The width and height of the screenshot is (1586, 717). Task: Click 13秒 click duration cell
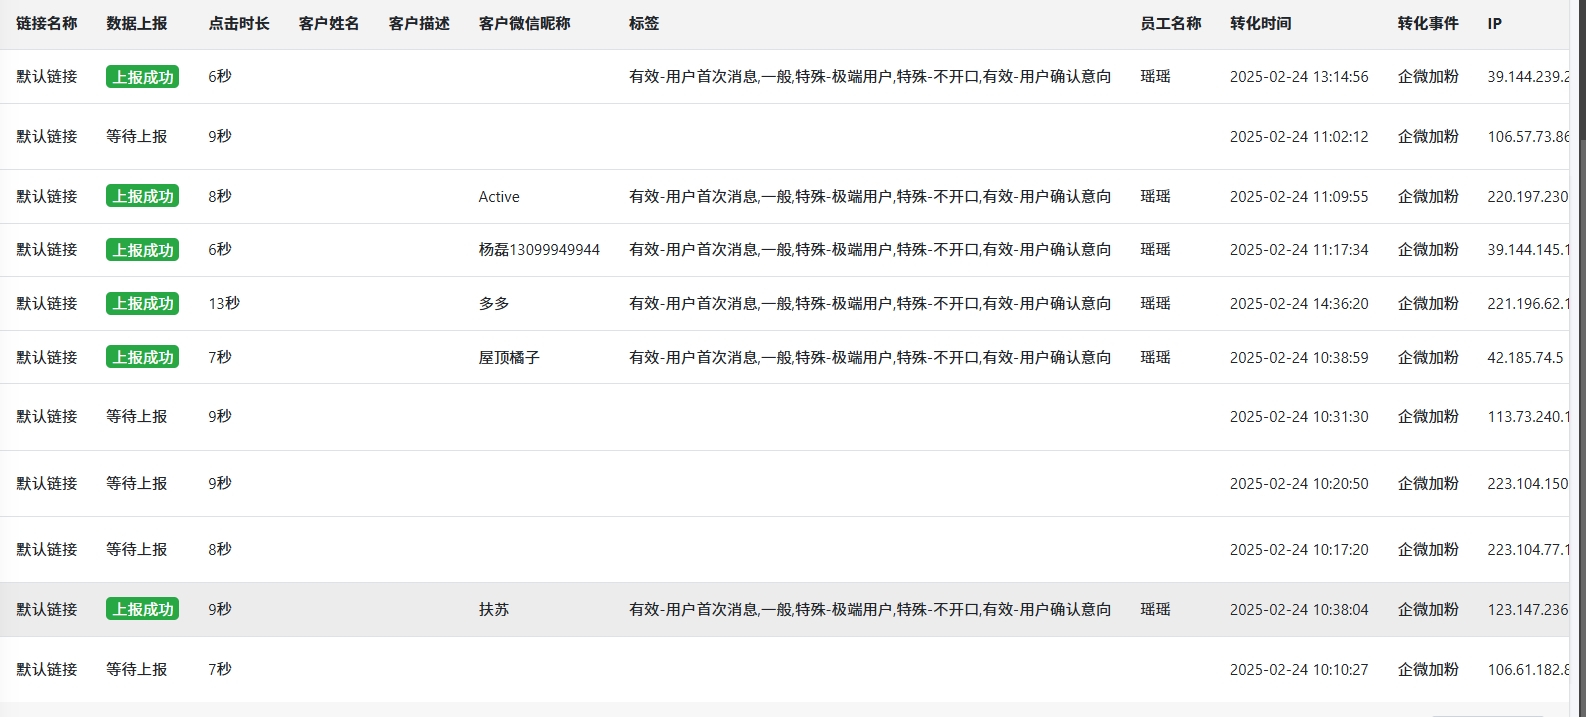[x=224, y=303]
